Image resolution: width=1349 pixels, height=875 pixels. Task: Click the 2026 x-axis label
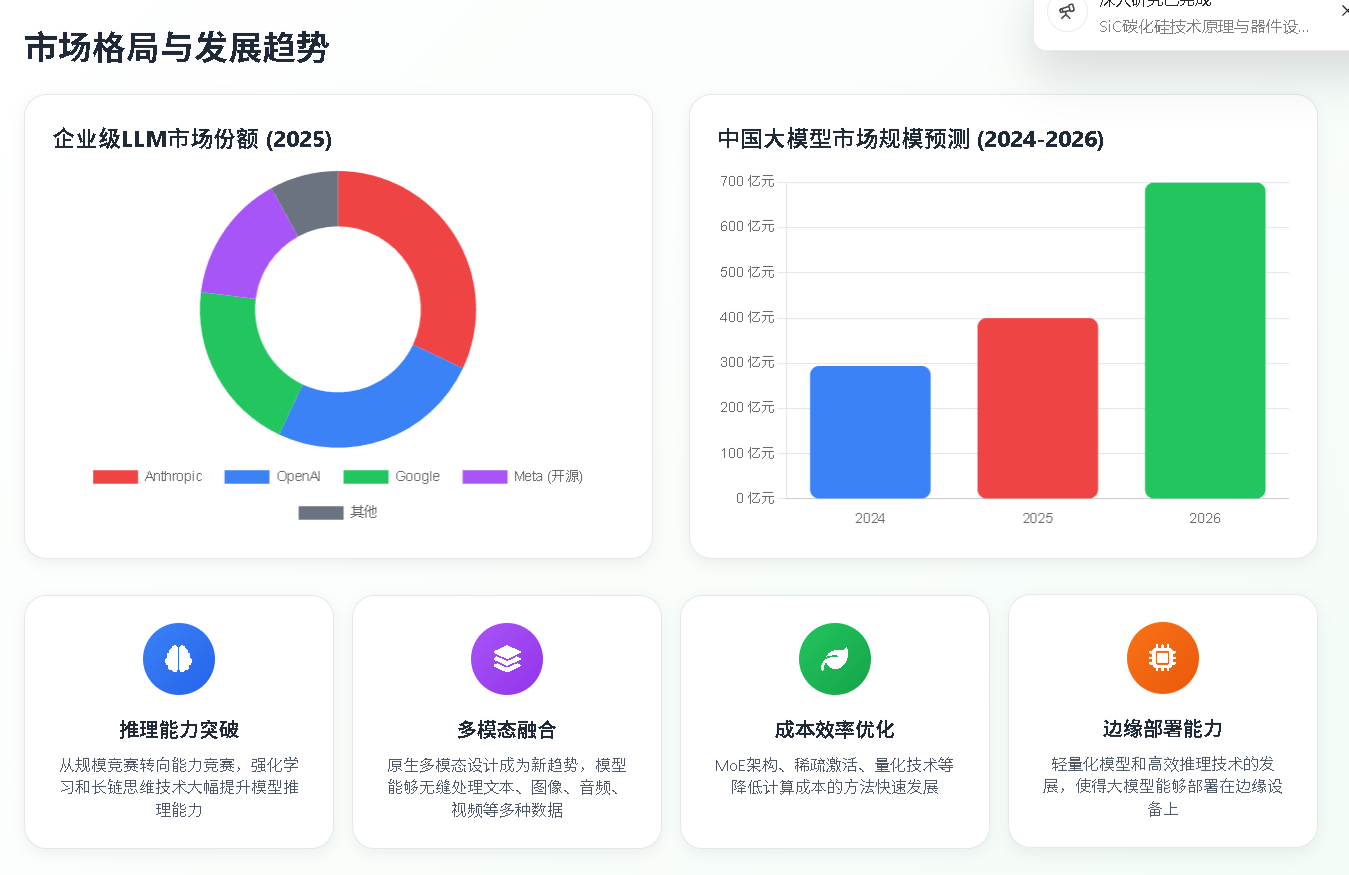1205,518
